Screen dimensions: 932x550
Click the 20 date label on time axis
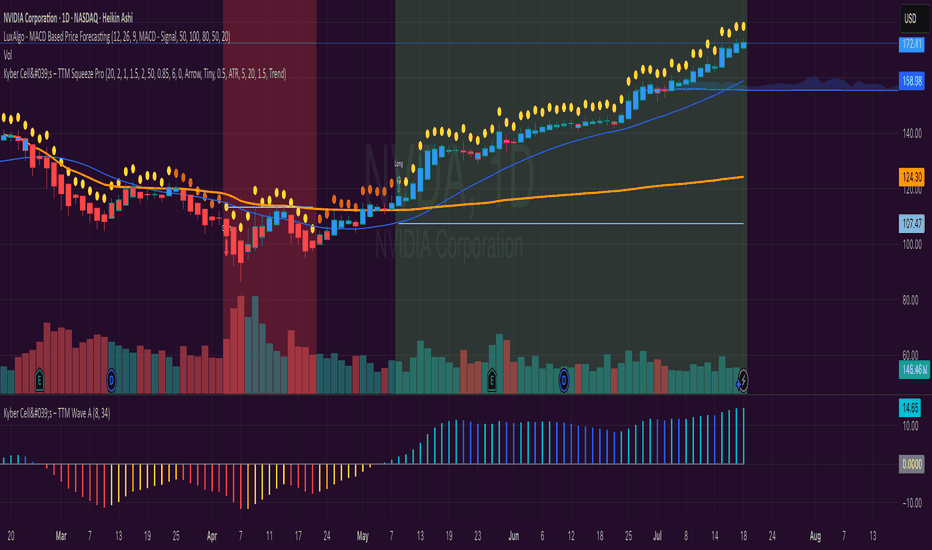pos(11,536)
